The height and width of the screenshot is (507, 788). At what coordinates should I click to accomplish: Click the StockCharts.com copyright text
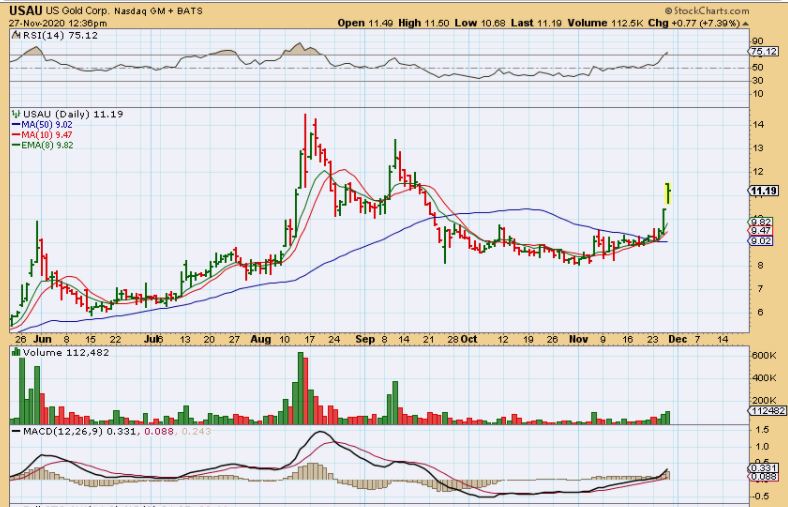707,11
